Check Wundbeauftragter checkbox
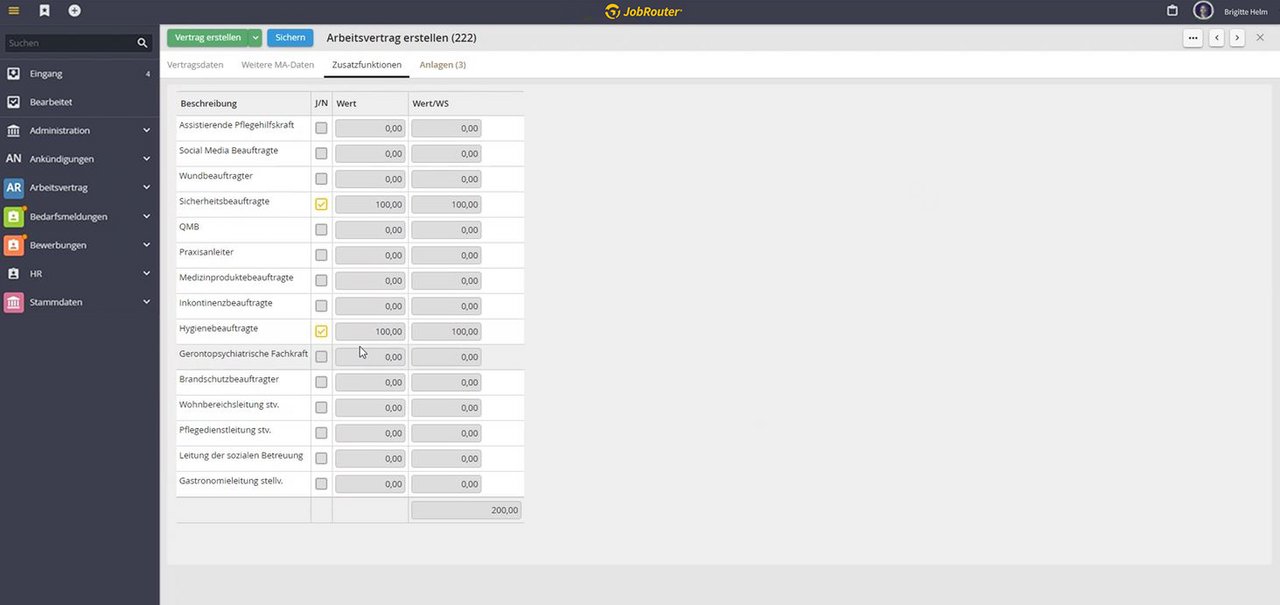The image size is (1280, 605). click(x=321, y=179)
